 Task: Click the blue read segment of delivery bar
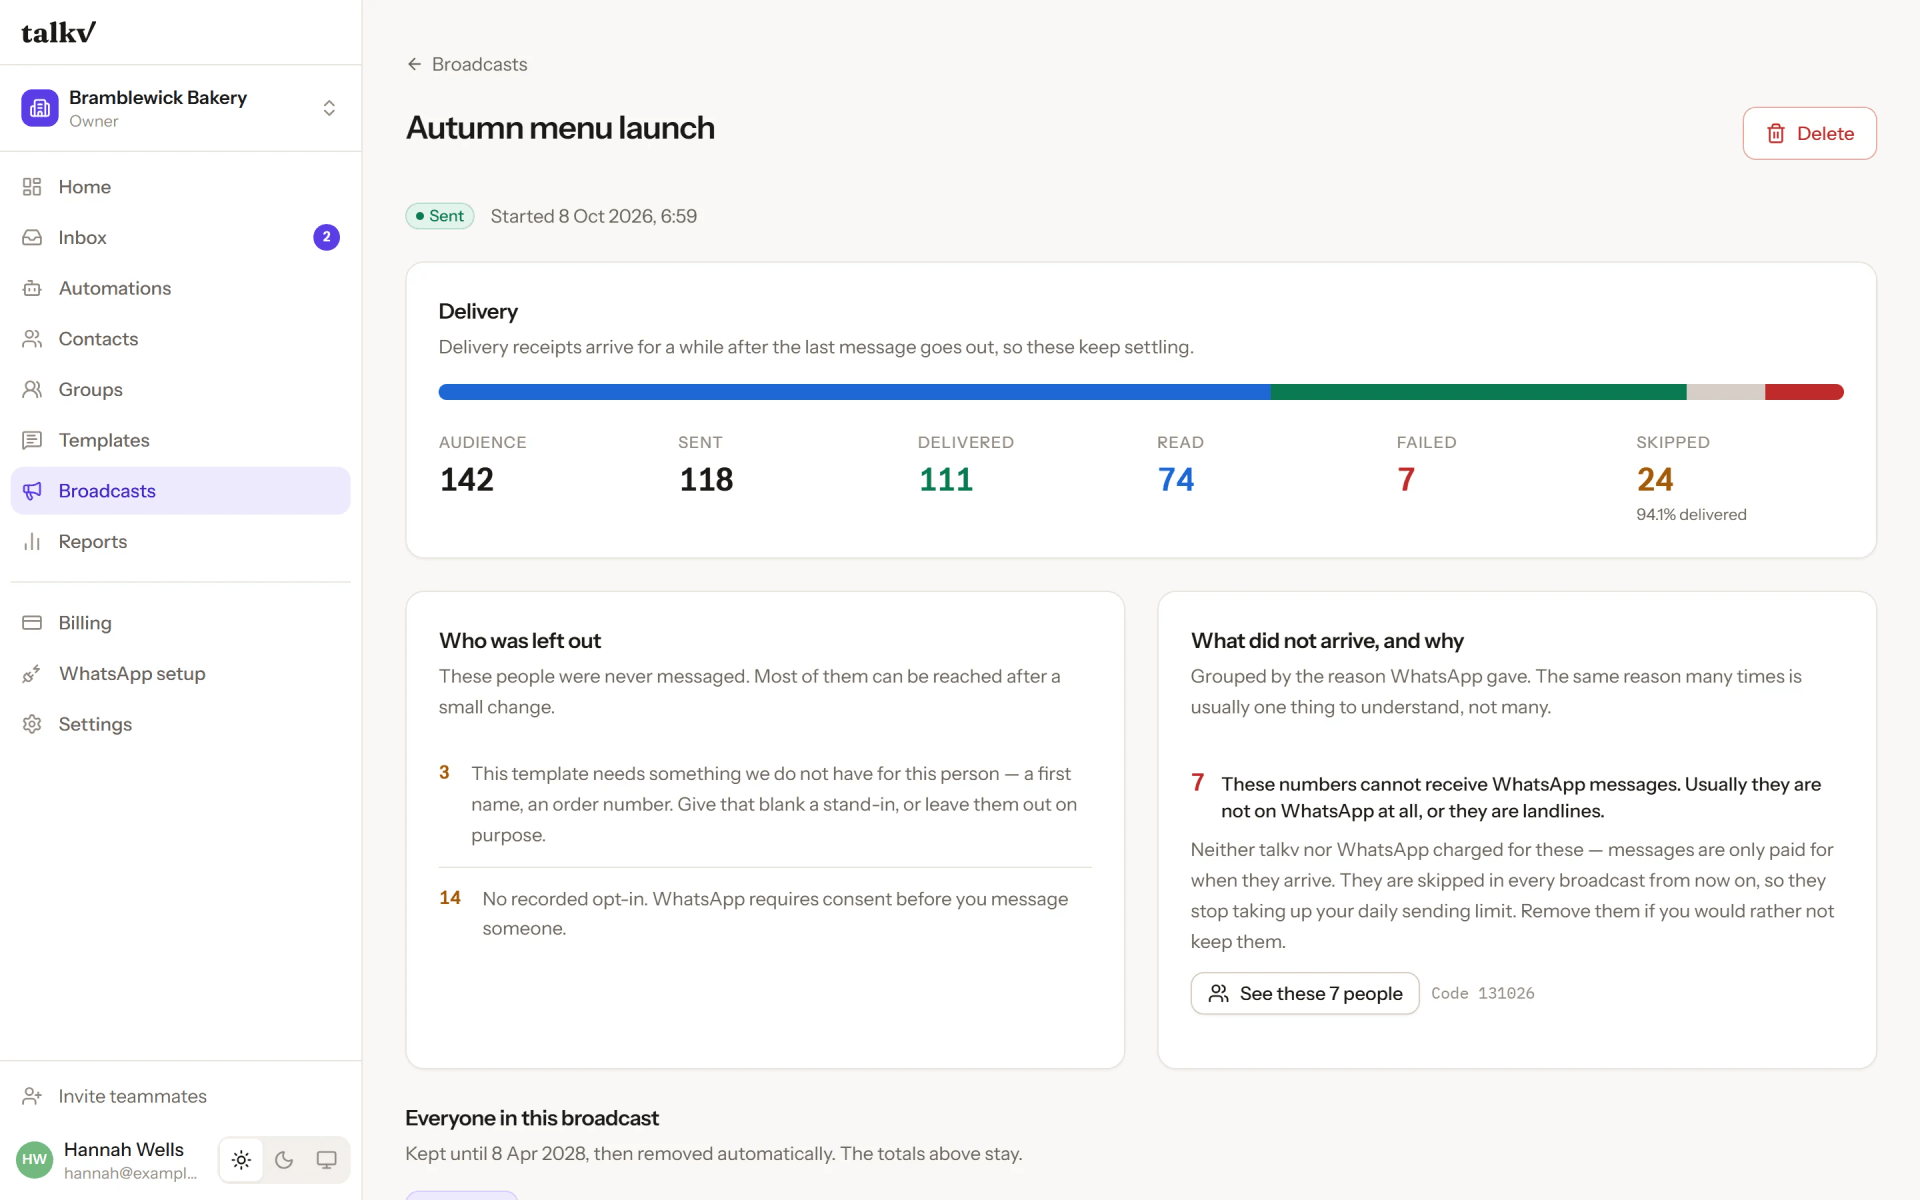tap(854, 392)
